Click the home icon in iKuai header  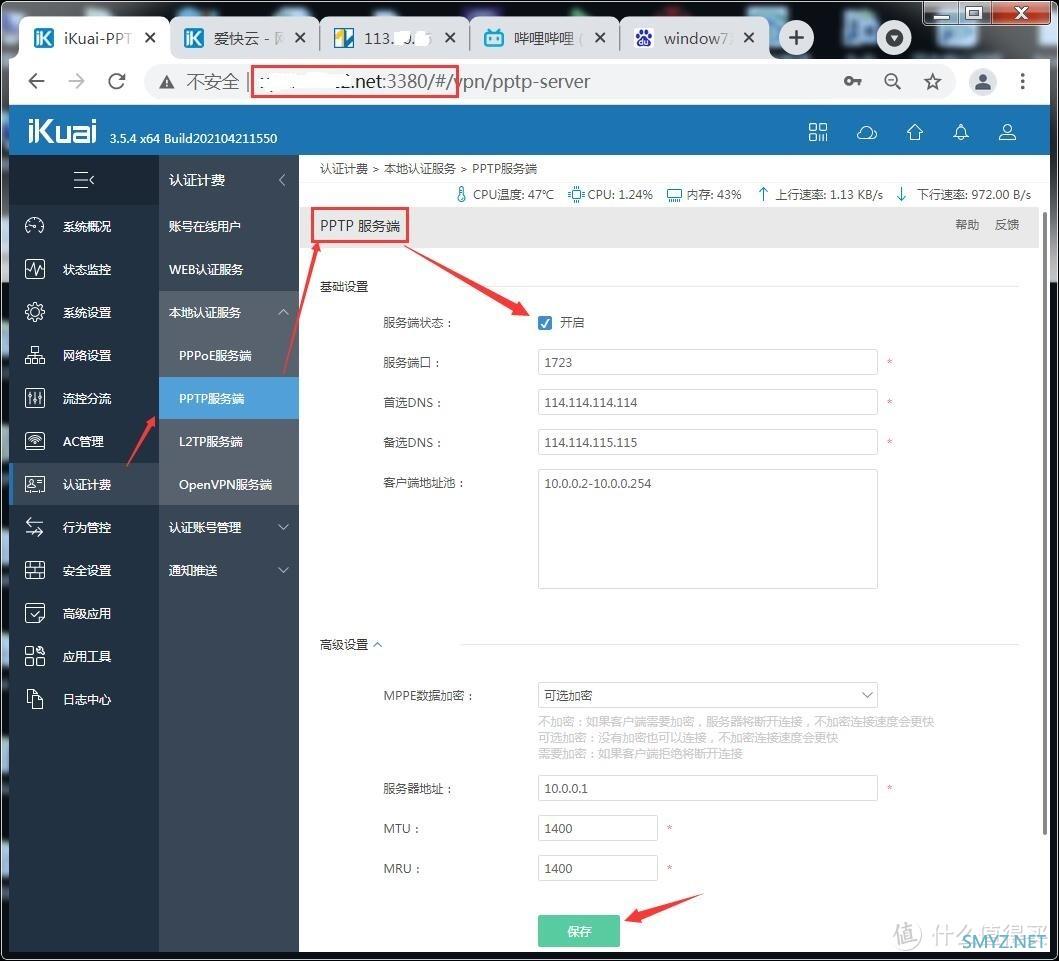pos(914,132)
